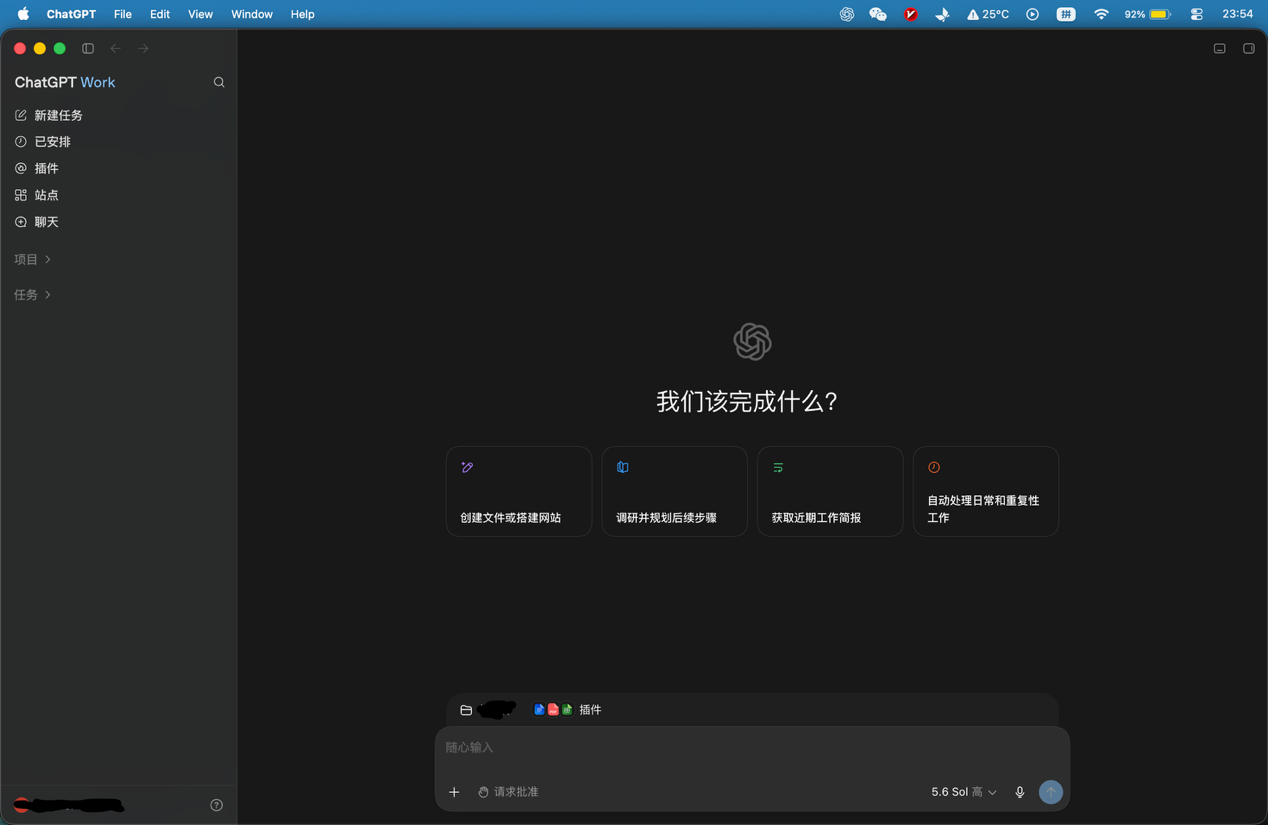1268x825 pixels.
Task: Click the folder icon above the input
Action: 466,710
